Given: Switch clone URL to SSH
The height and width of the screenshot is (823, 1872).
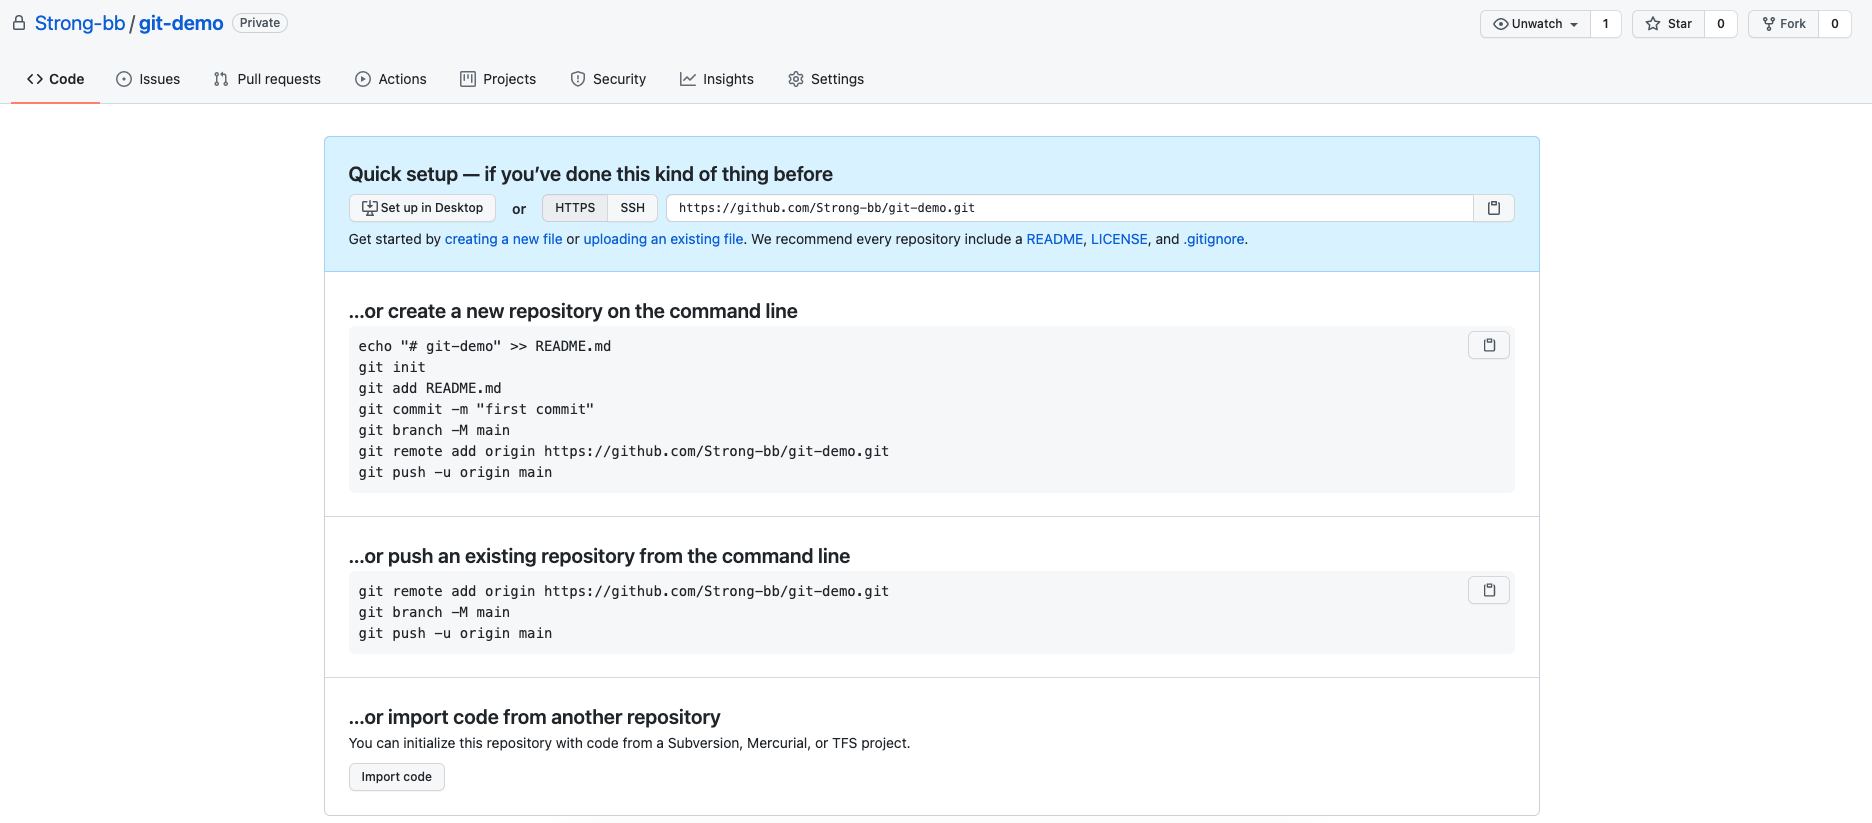Looking at the screenshot, I should click(632, 208).
